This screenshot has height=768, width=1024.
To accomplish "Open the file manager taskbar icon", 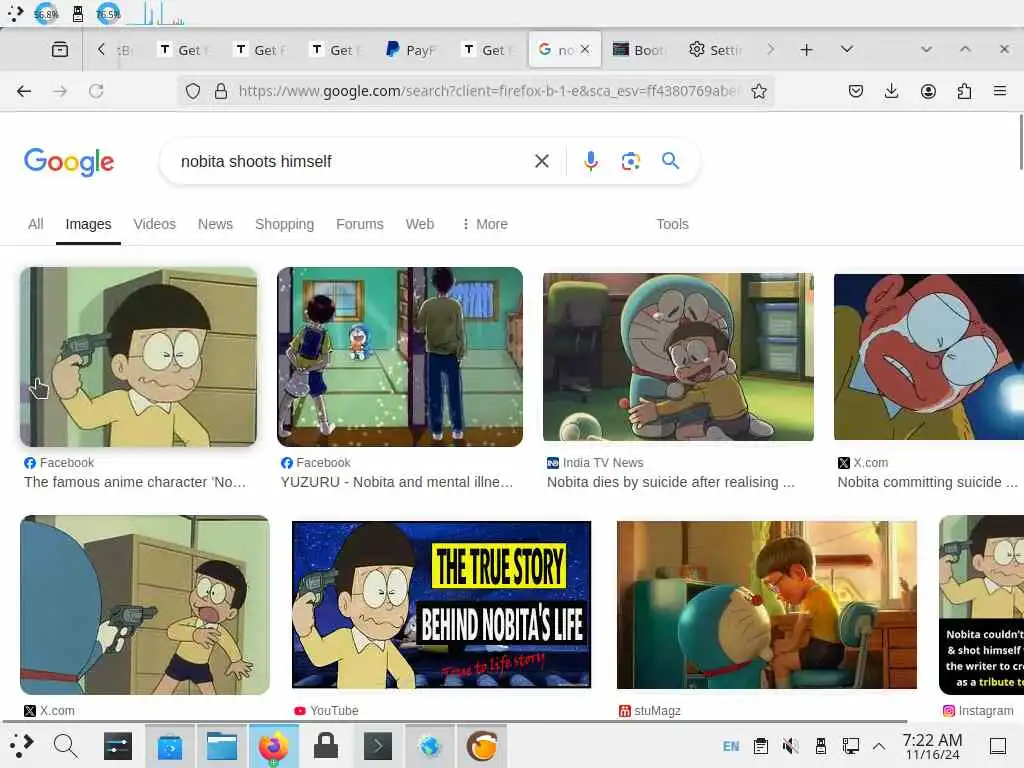I will 222,746.
